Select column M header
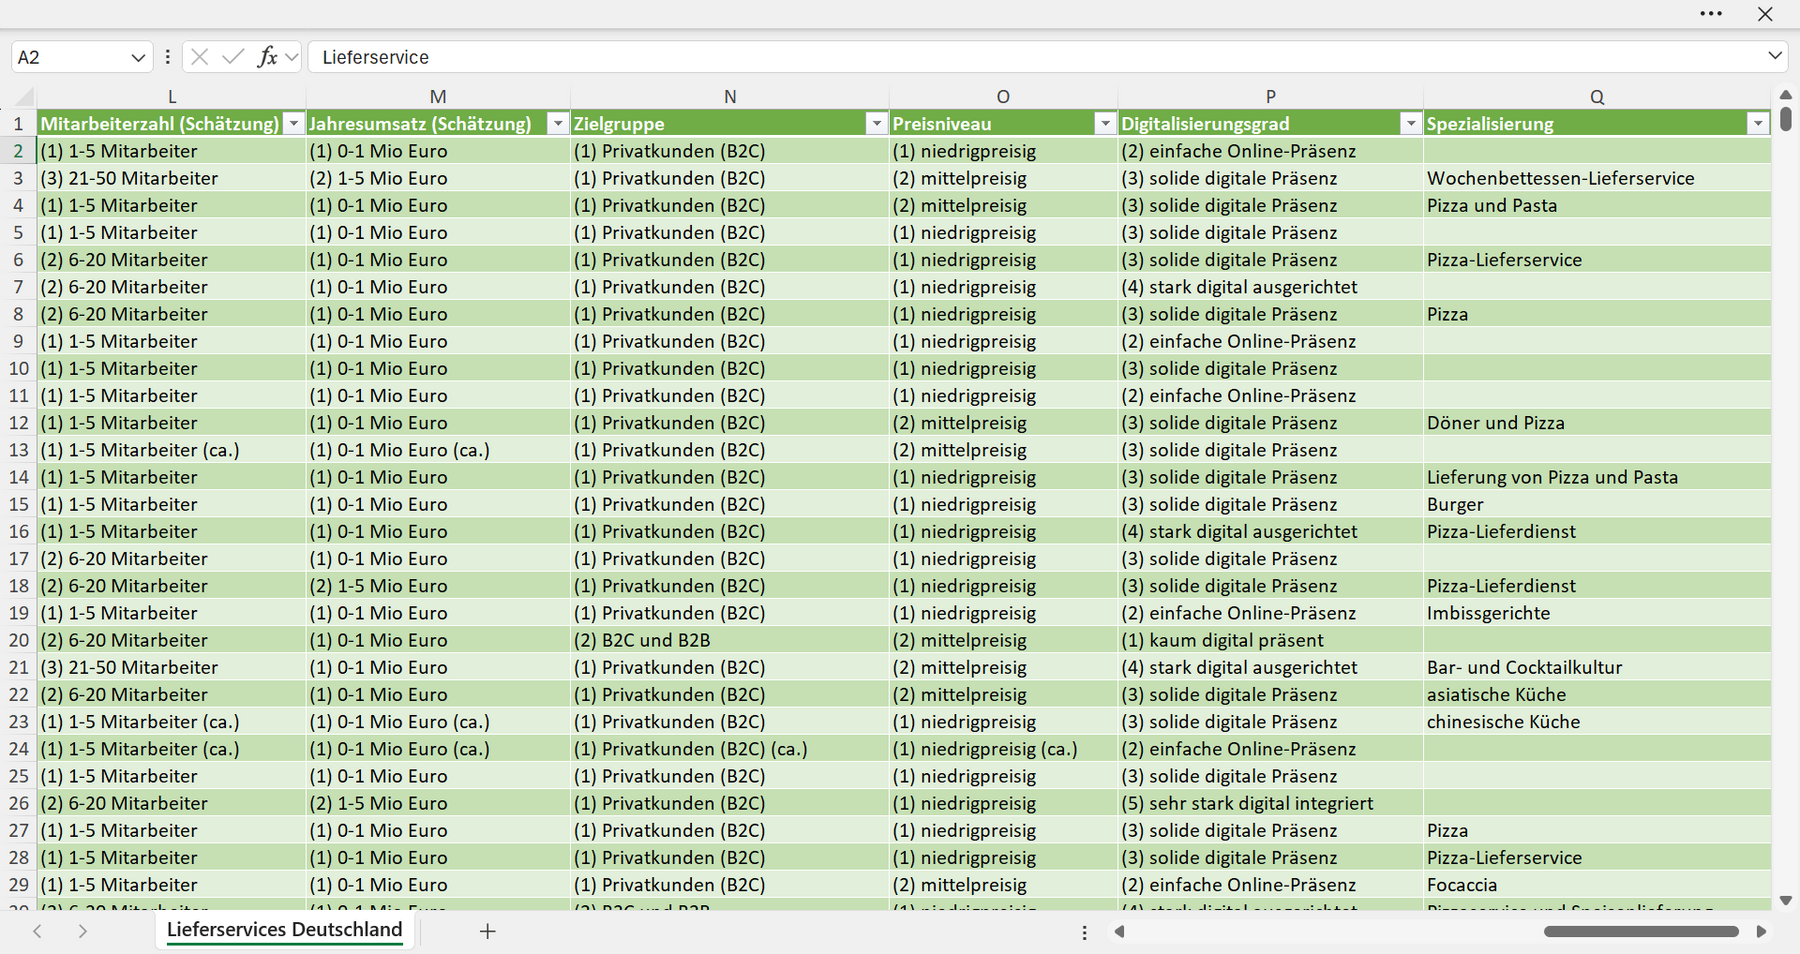1800x954 pixels. [438, 97]
